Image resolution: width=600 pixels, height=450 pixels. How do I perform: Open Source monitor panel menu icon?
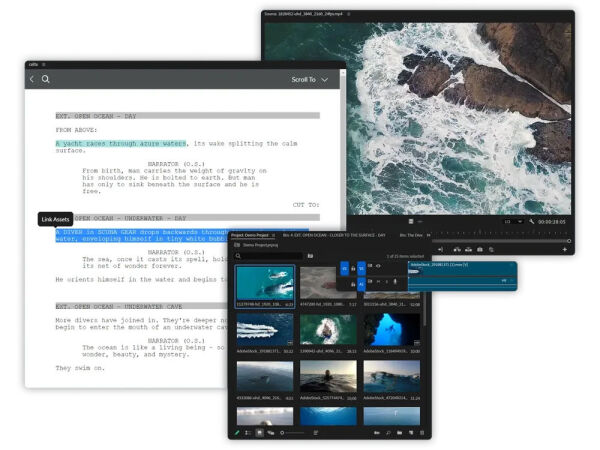(x=349, y=14)
